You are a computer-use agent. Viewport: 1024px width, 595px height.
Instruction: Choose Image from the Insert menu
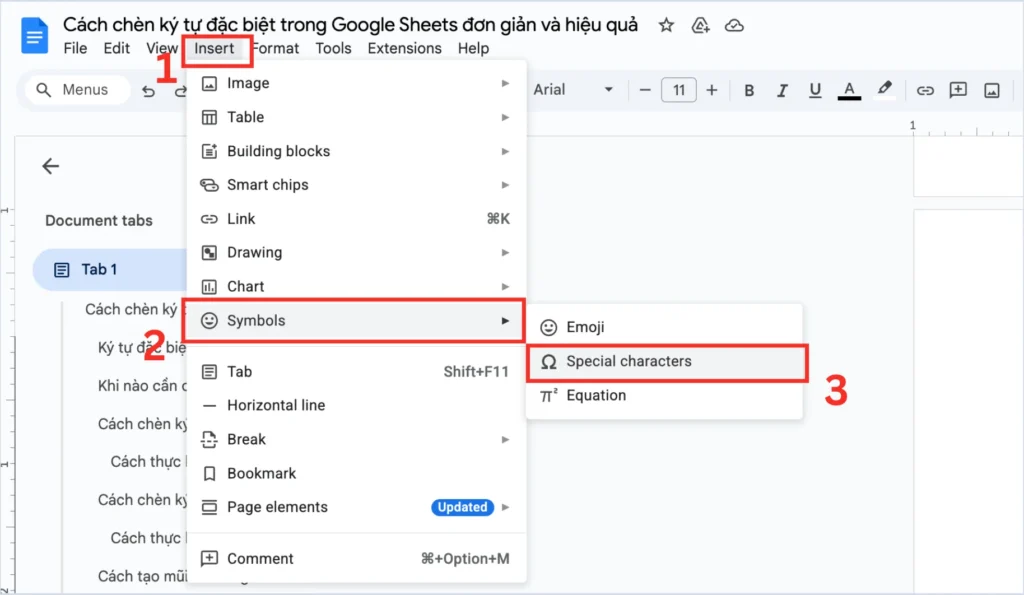(356, 83)
